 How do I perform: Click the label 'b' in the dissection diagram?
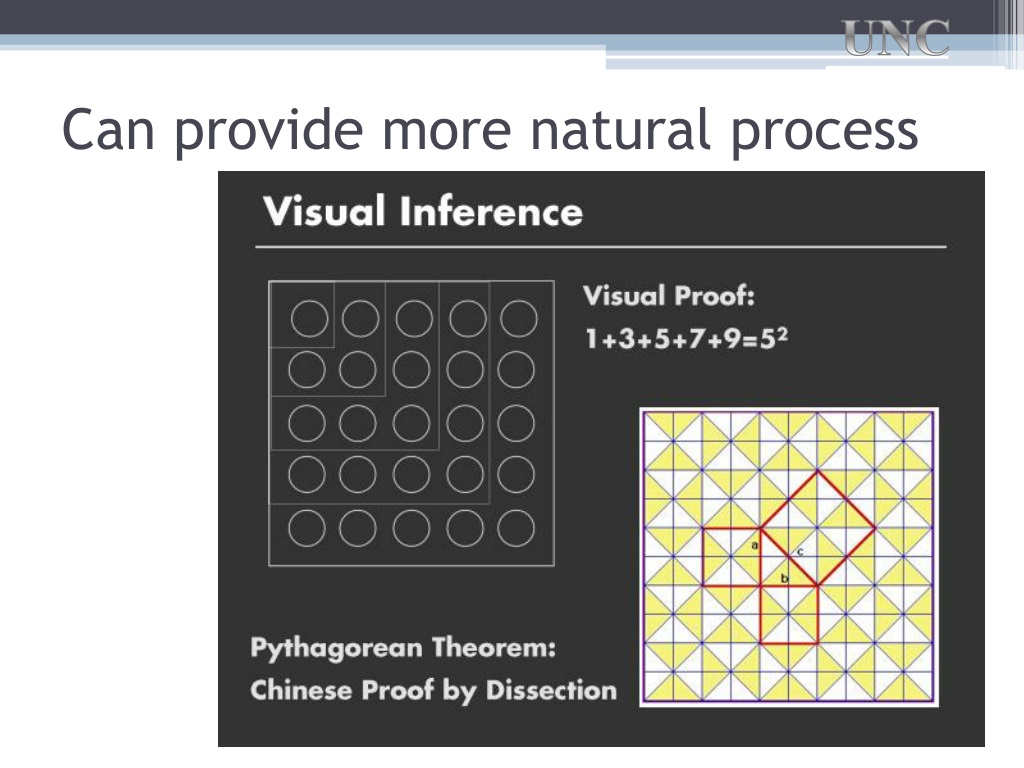785,578
